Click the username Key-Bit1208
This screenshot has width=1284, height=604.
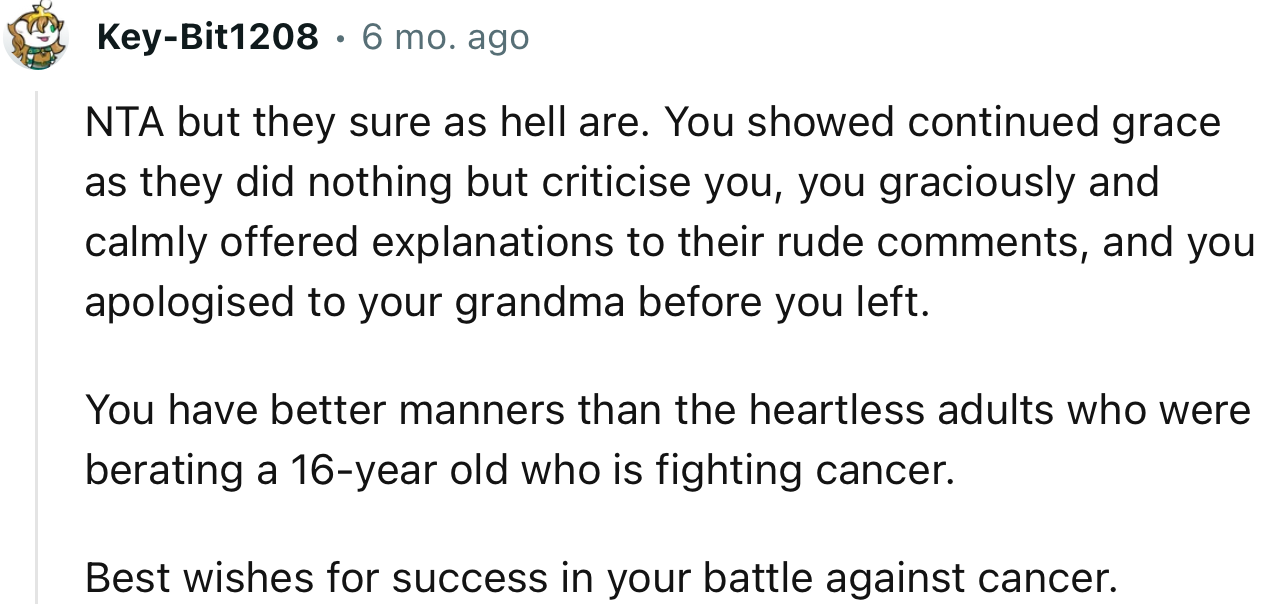coord(207,36)
